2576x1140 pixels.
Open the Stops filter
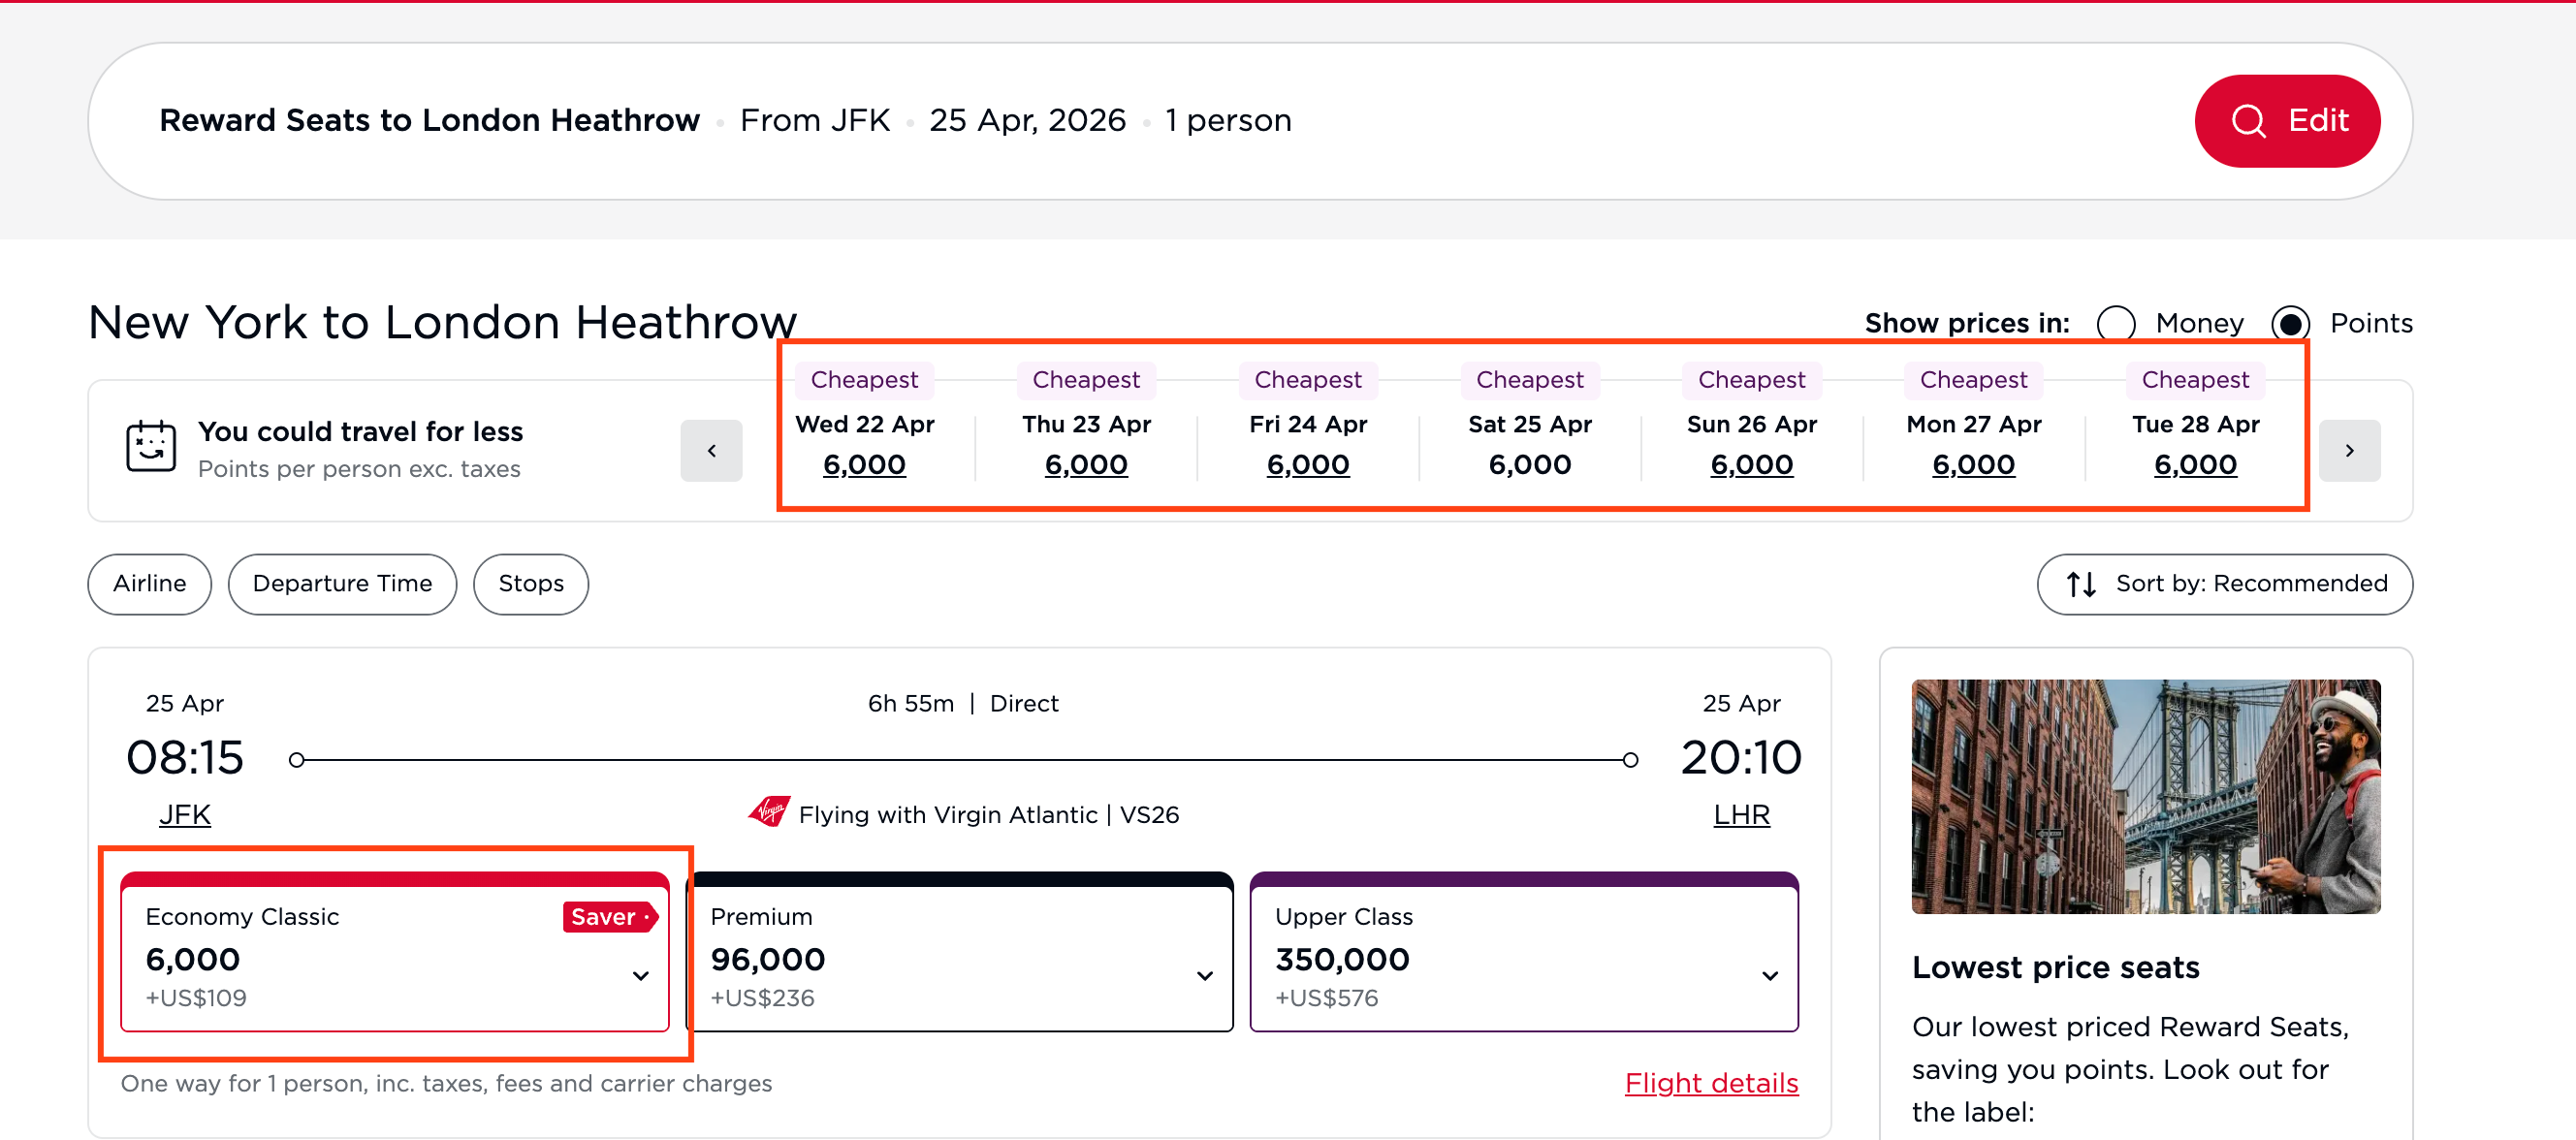[530, 584]
